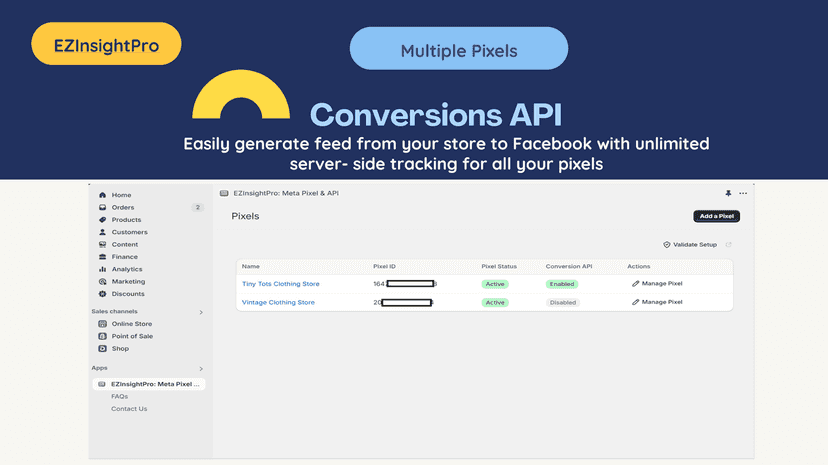Expand the Sales channels section chevron

click(201, 312)
